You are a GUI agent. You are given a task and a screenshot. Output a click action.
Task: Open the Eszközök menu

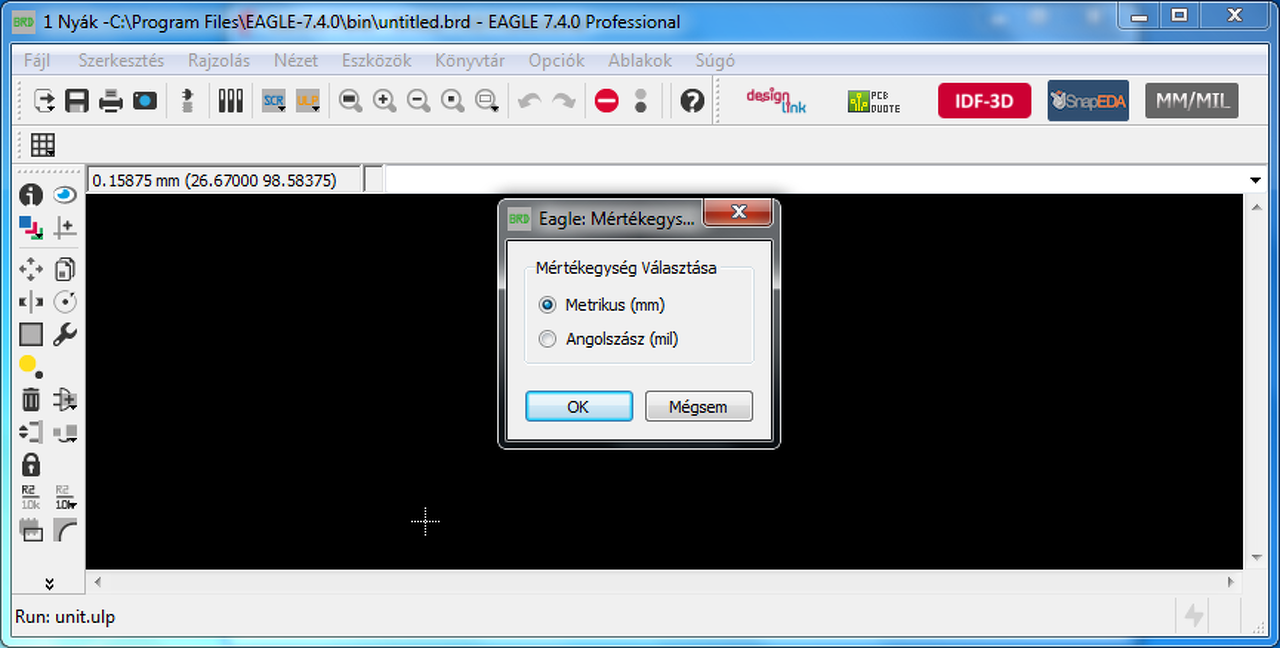(377, 60)
